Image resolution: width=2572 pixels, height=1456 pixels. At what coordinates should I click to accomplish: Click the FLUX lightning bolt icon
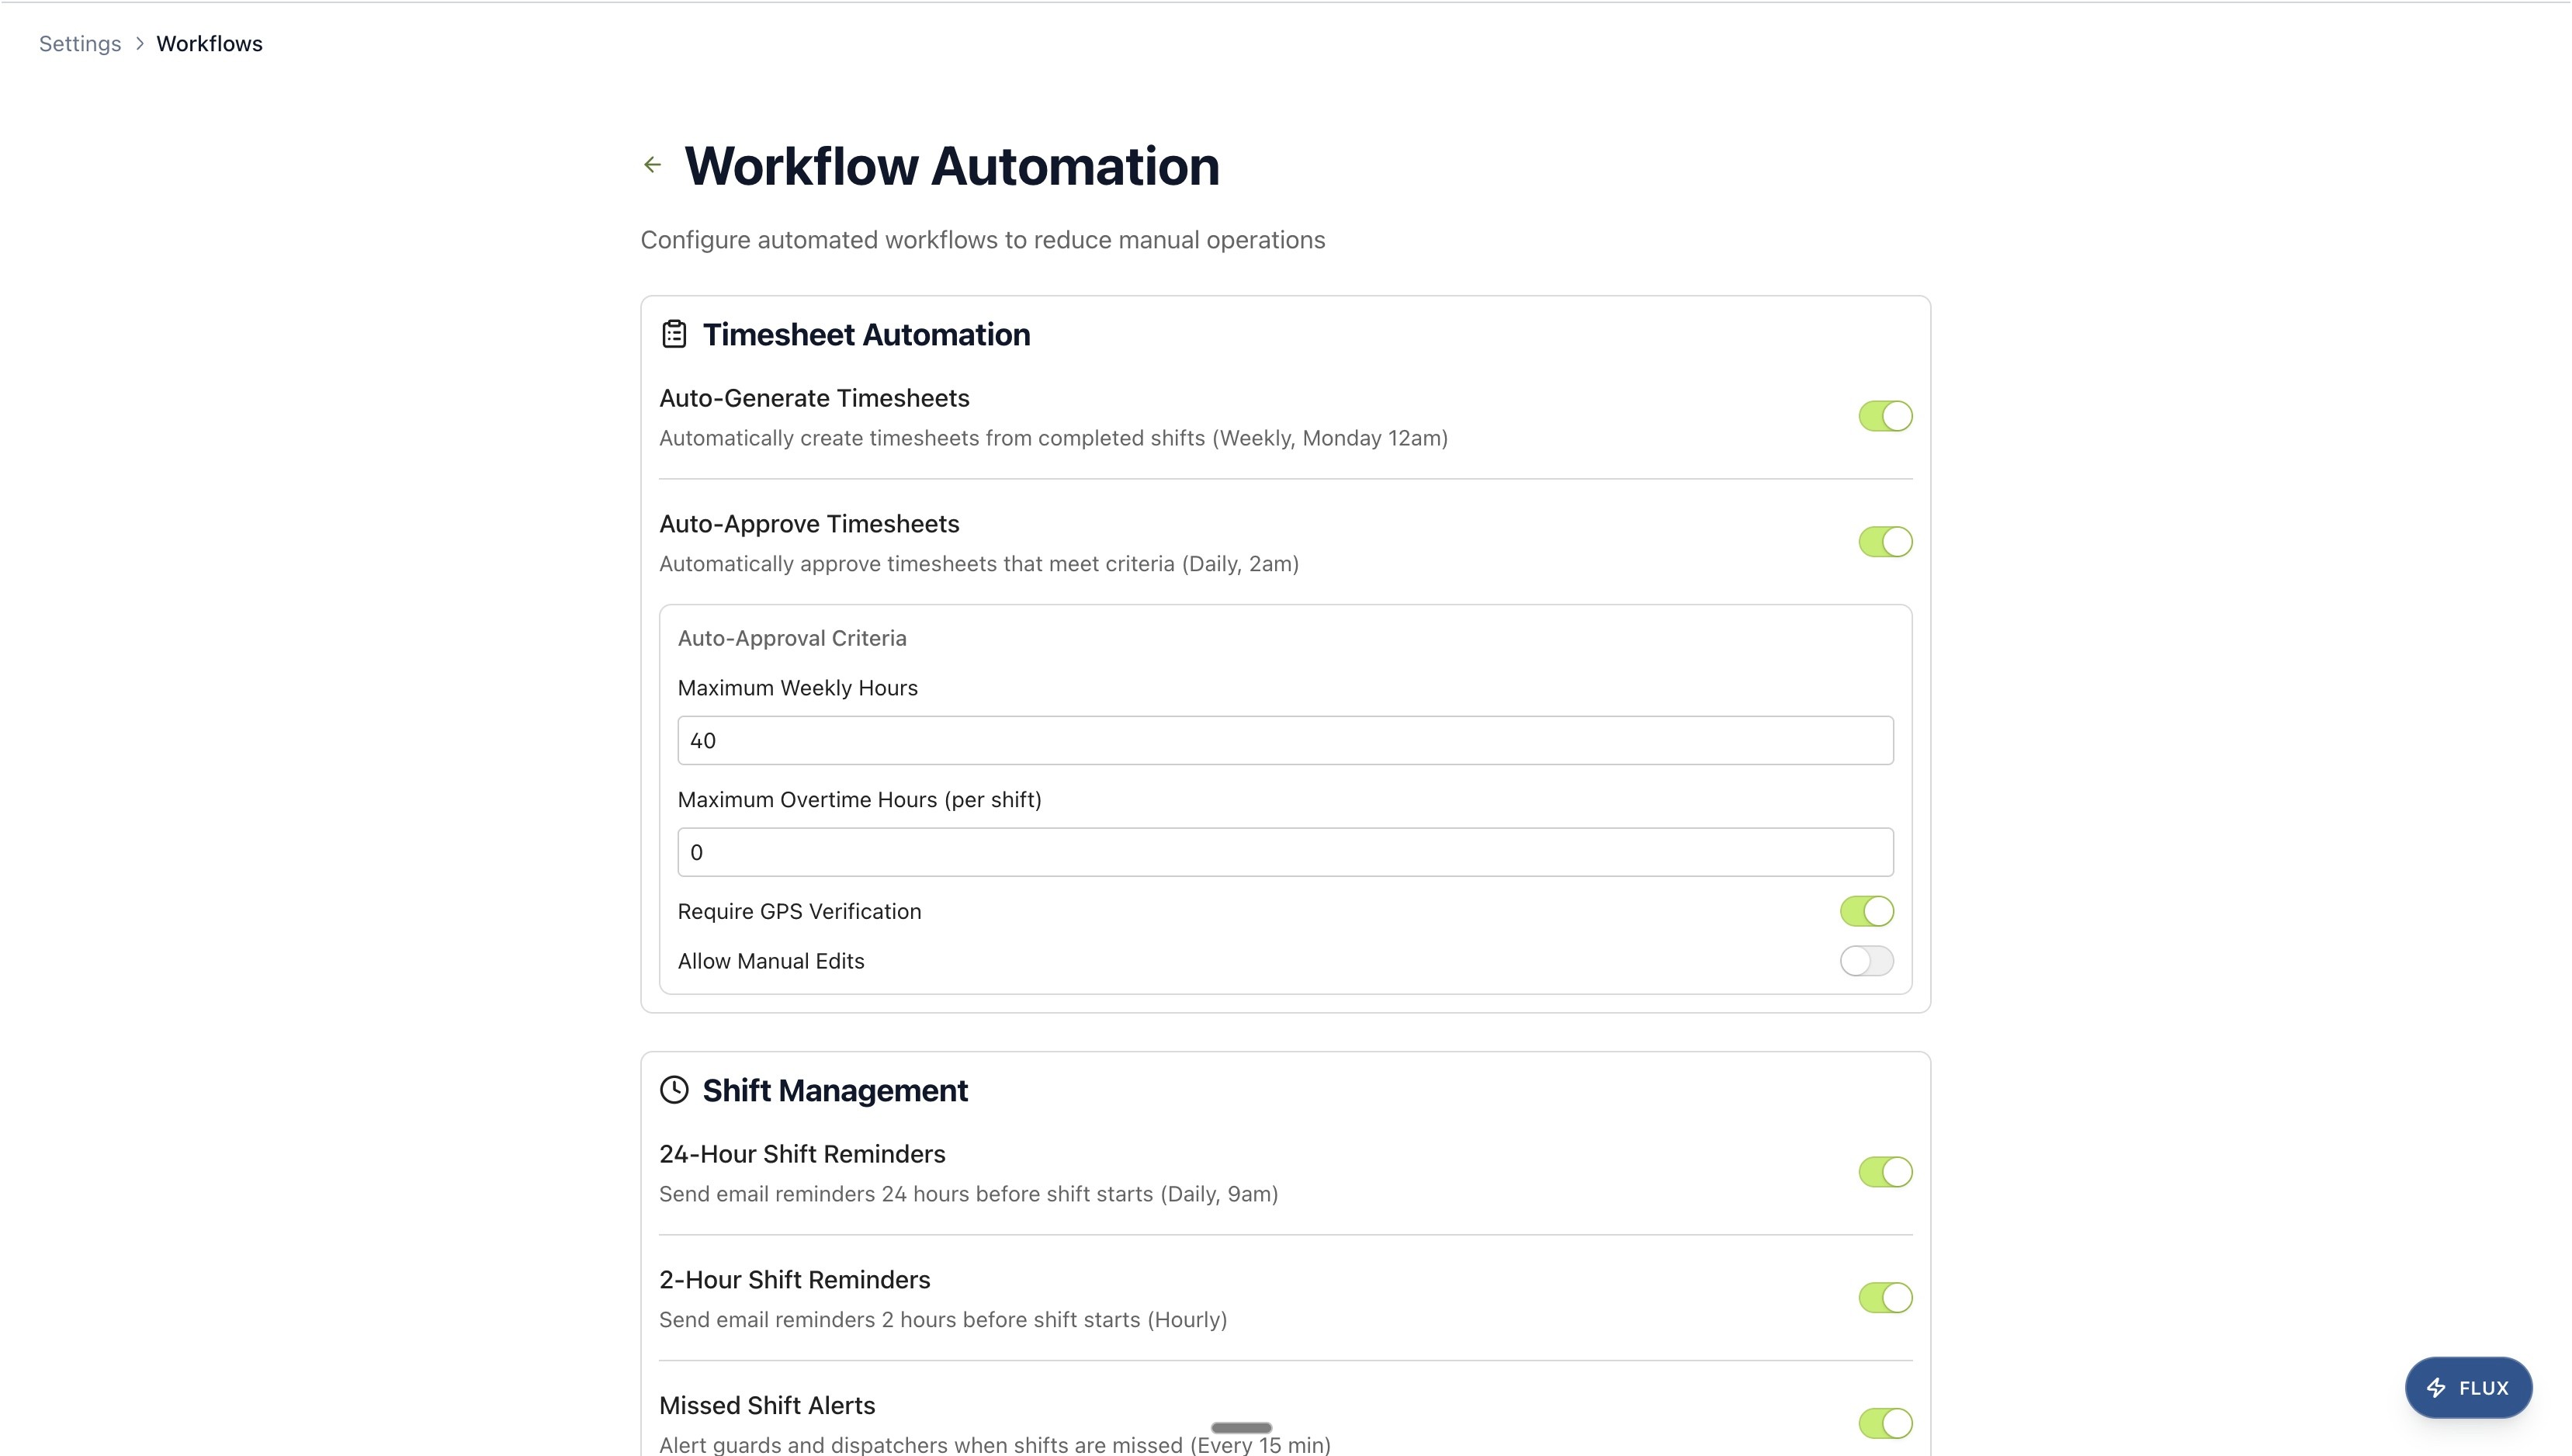tap(2437, 1388)
